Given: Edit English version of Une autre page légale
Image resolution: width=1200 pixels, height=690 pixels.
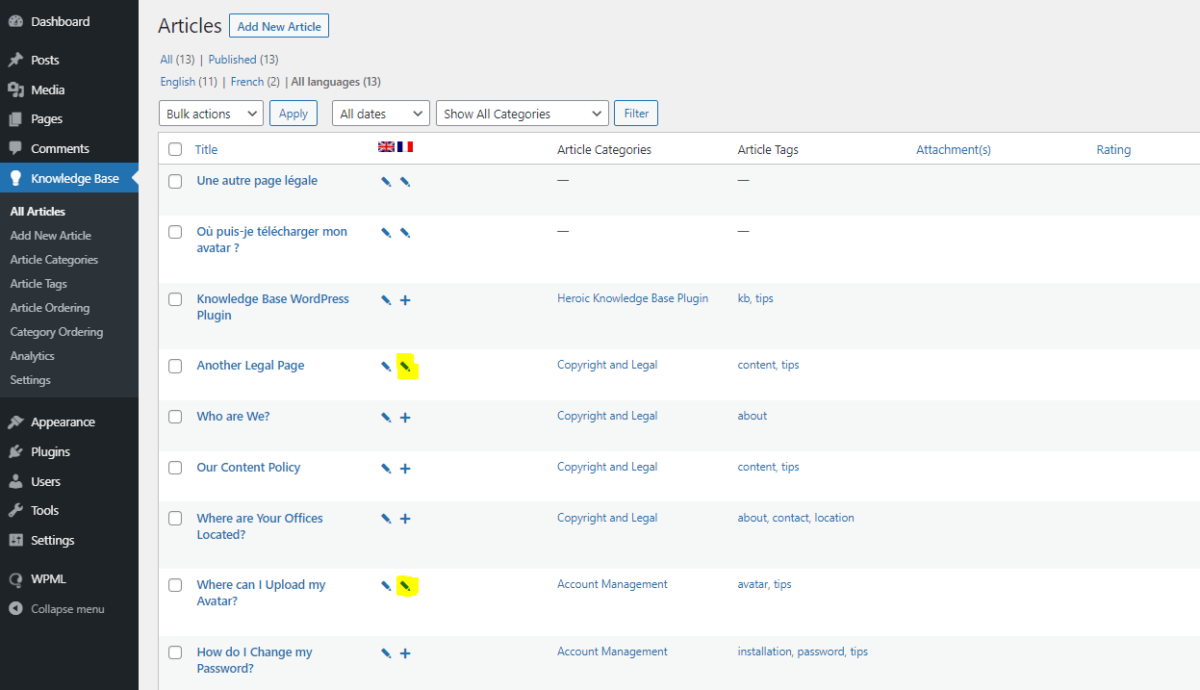Looking at the screenshot, I should click(386, 182).
